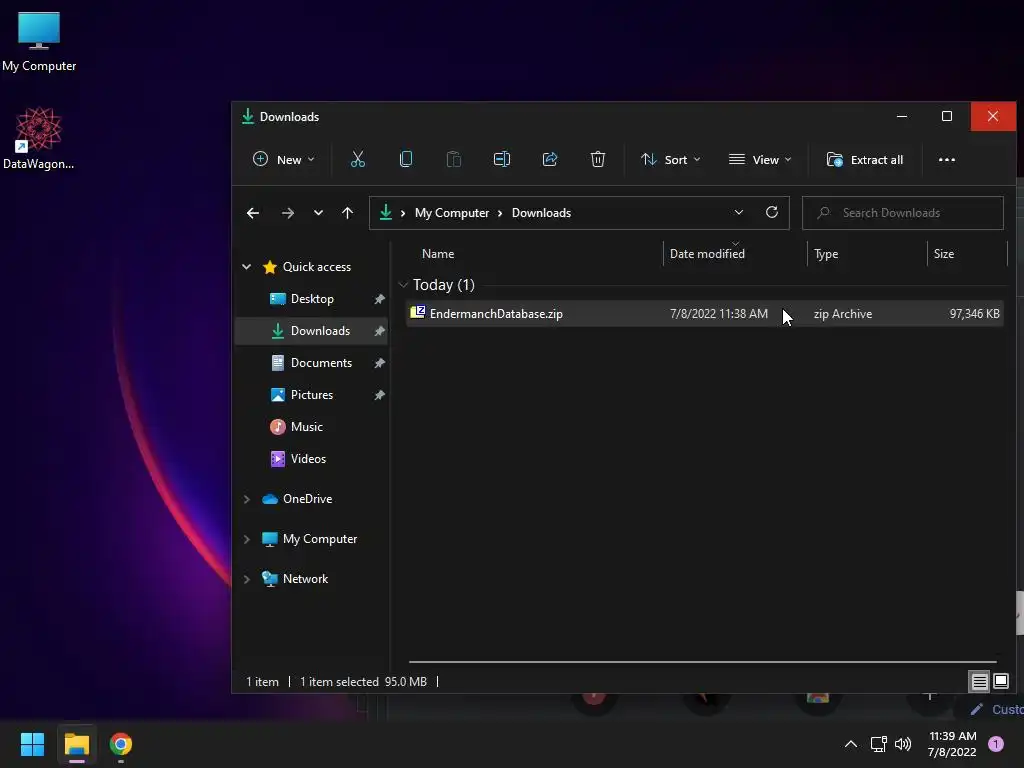The image size is (1024, 768).
Task: Click File Explorer taskbar icon
Action: (x=76, y=744)
